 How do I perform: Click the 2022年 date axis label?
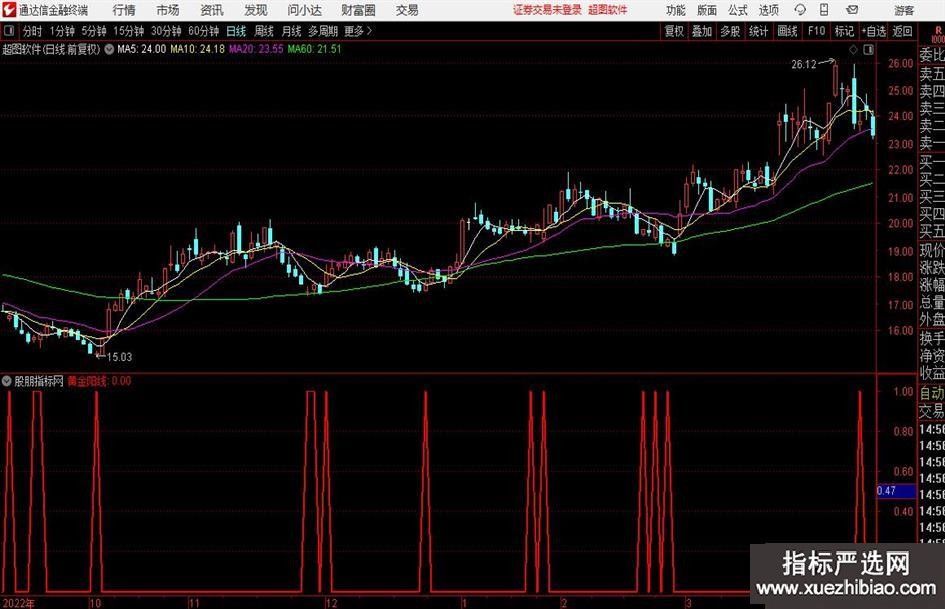point(18,603)
